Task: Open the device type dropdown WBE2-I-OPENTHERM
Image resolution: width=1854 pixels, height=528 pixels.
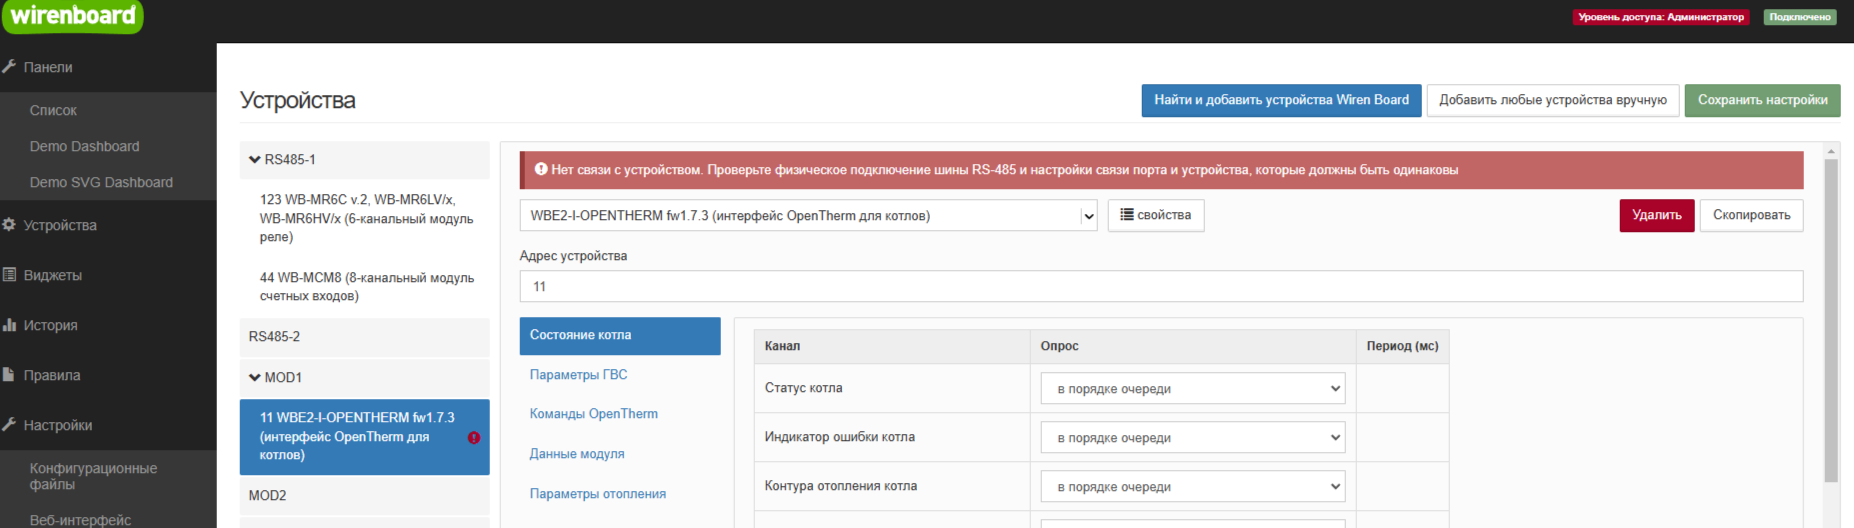Action: pos(808,215)
